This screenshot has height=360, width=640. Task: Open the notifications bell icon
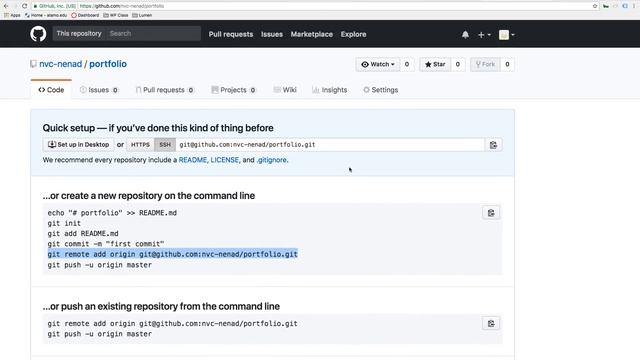pyautogui.click(x=465, y=35)
